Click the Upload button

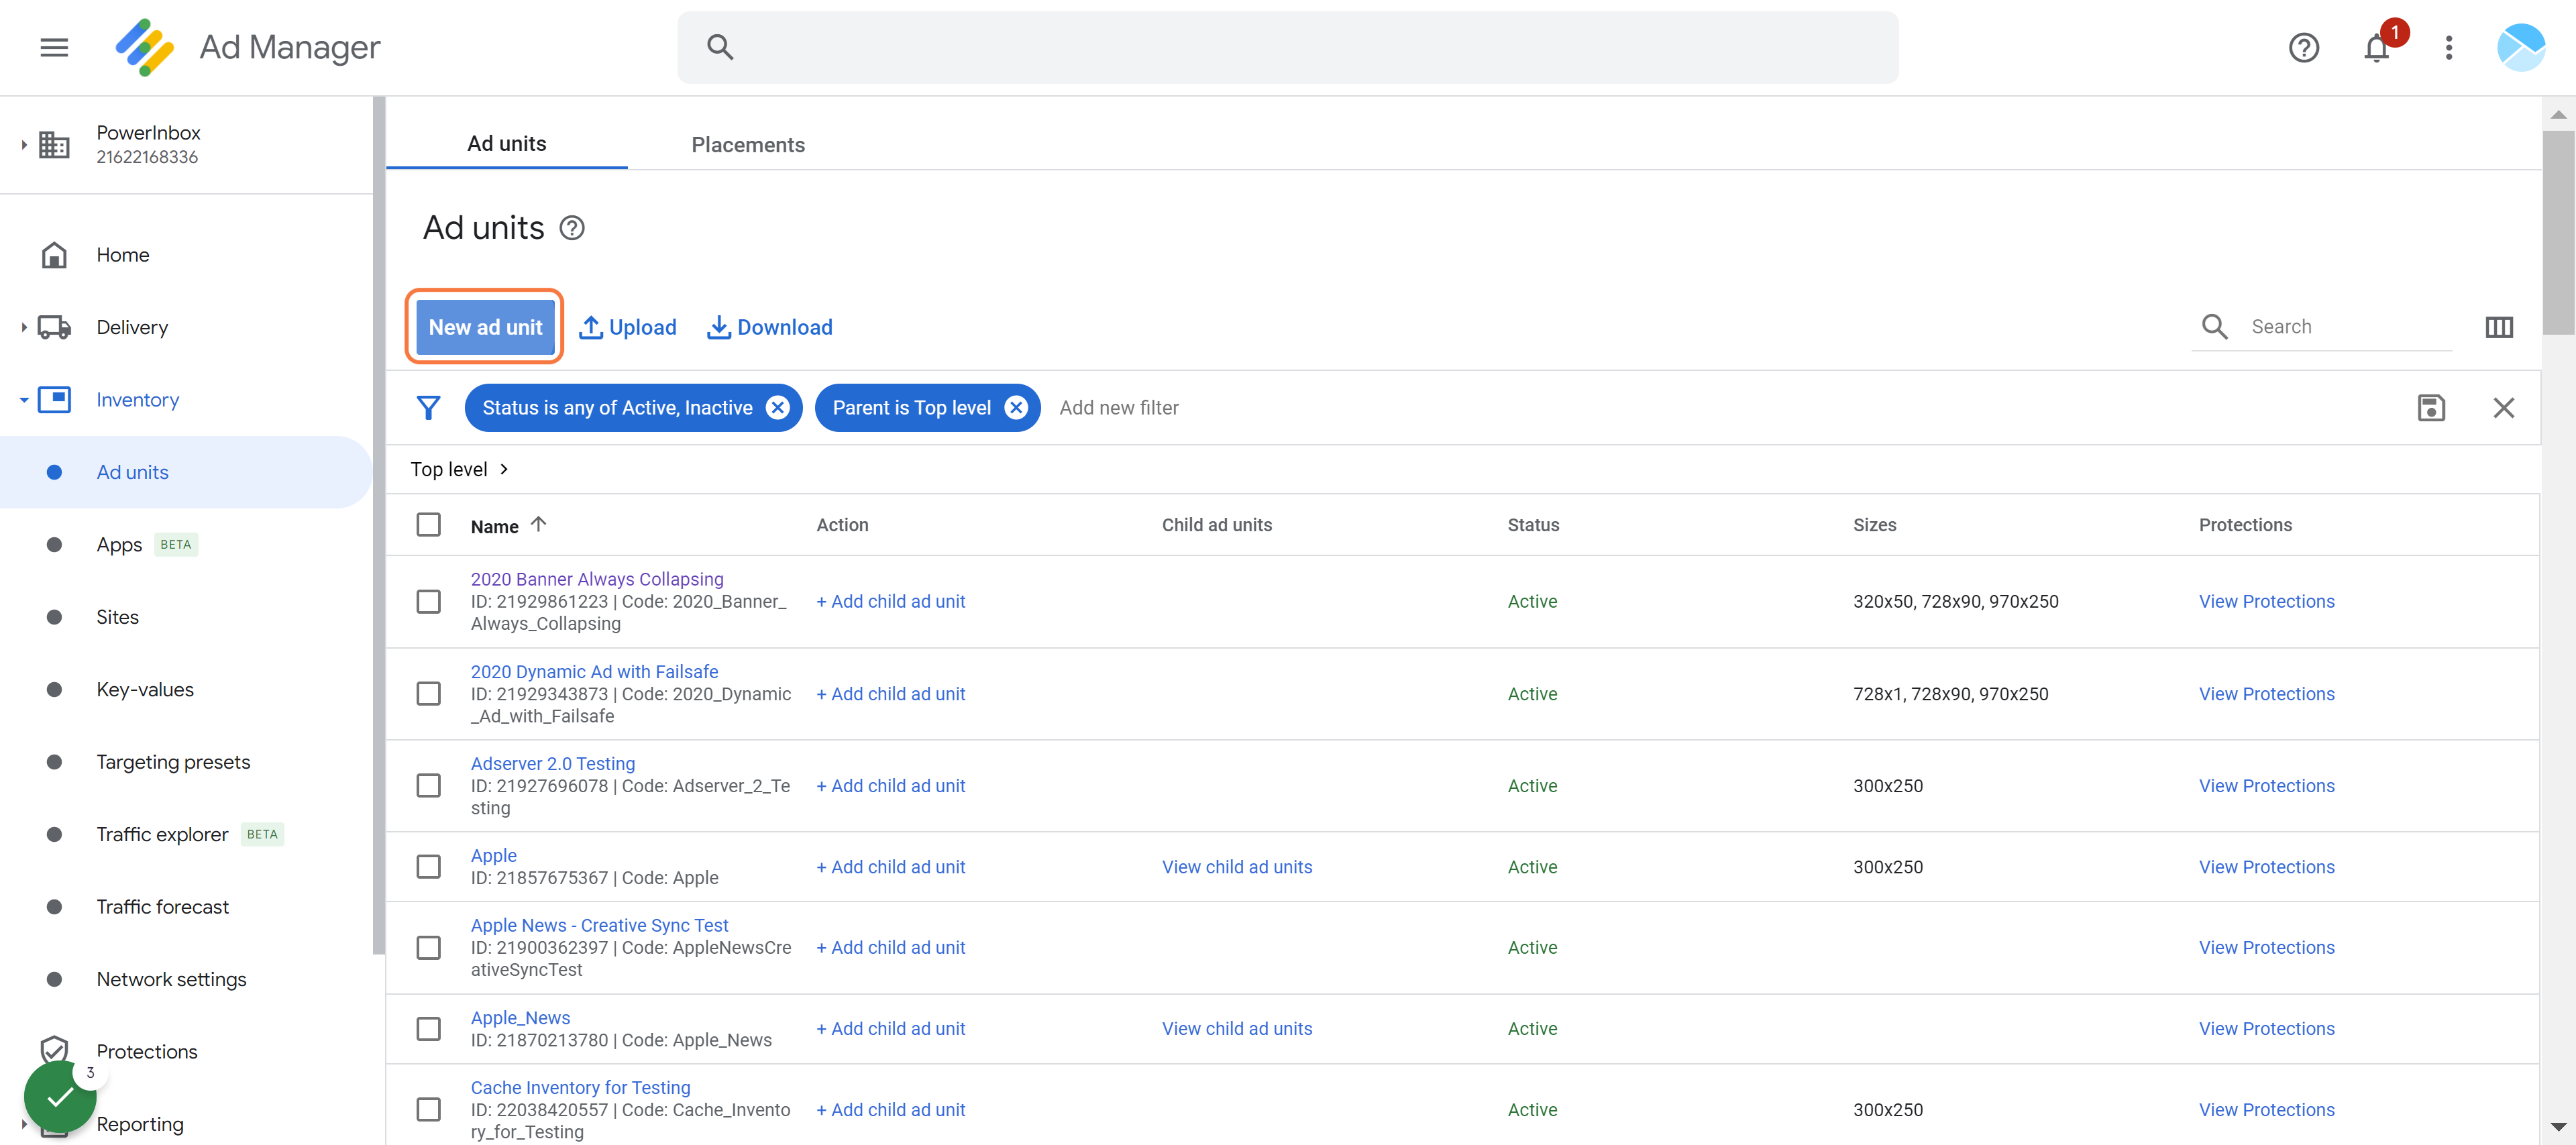point(628,327)
